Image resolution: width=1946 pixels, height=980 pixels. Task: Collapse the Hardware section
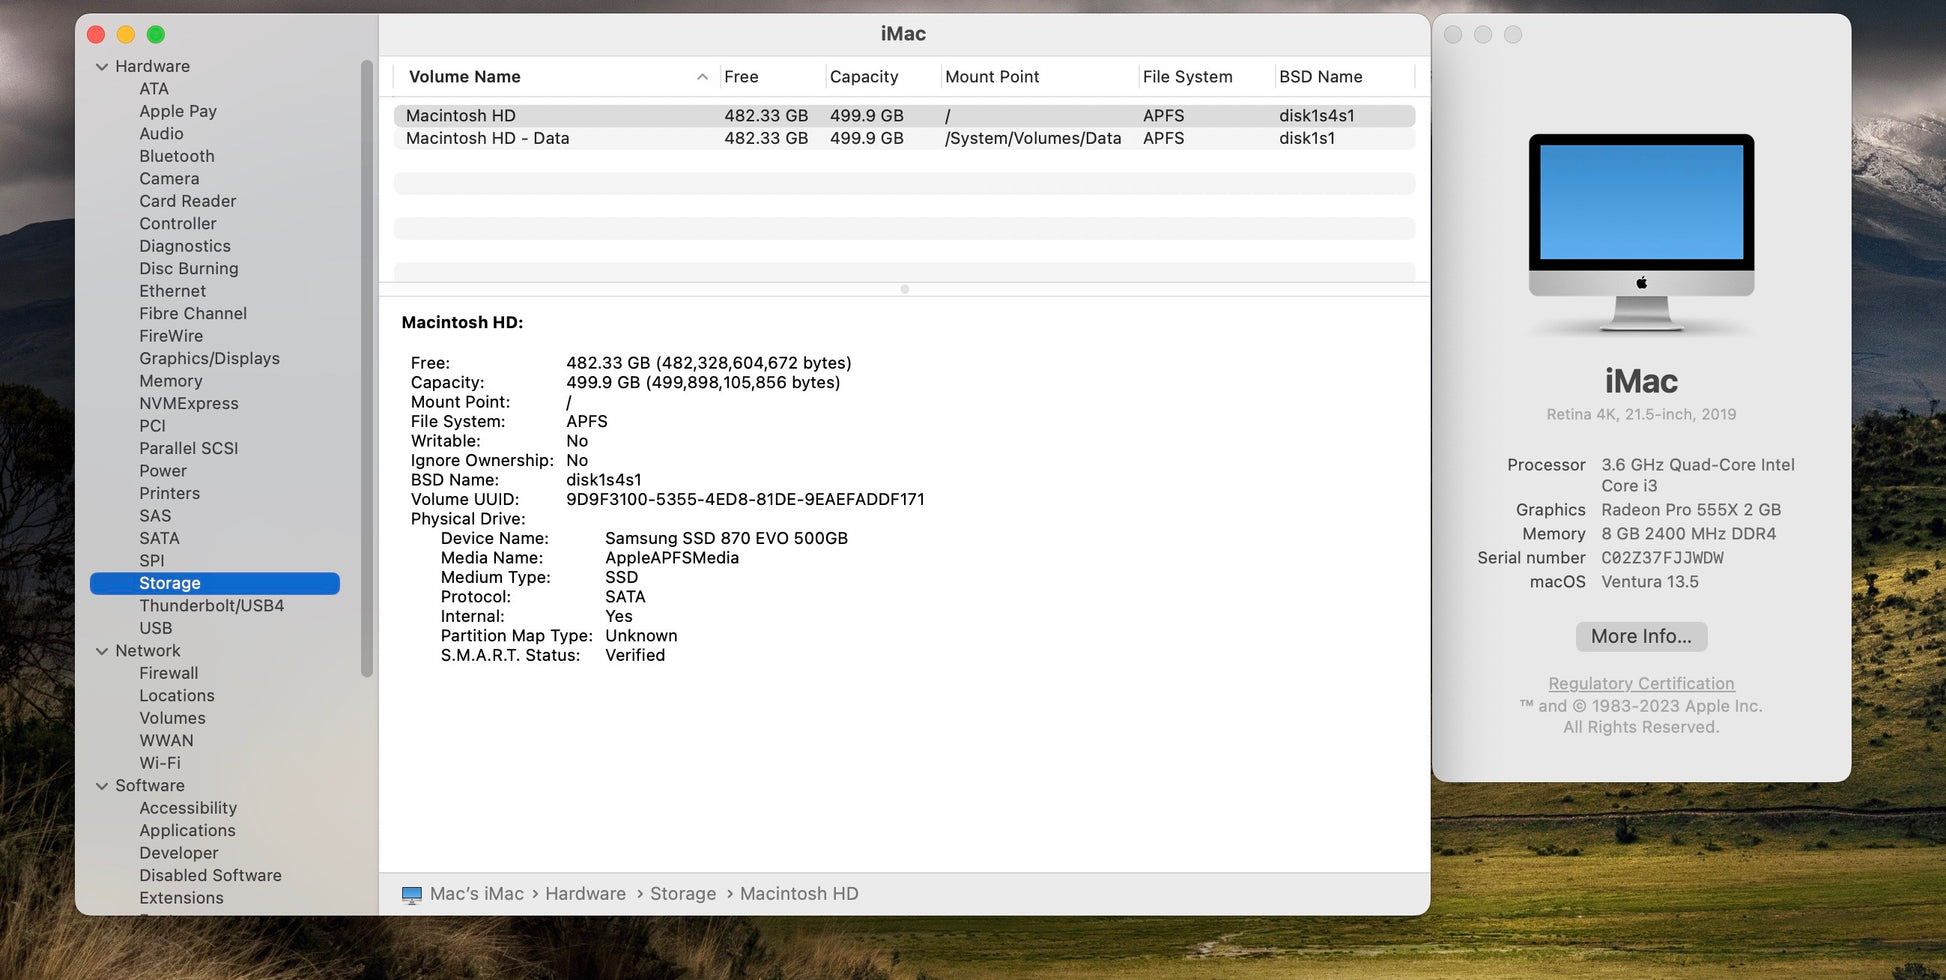point(102,67)
